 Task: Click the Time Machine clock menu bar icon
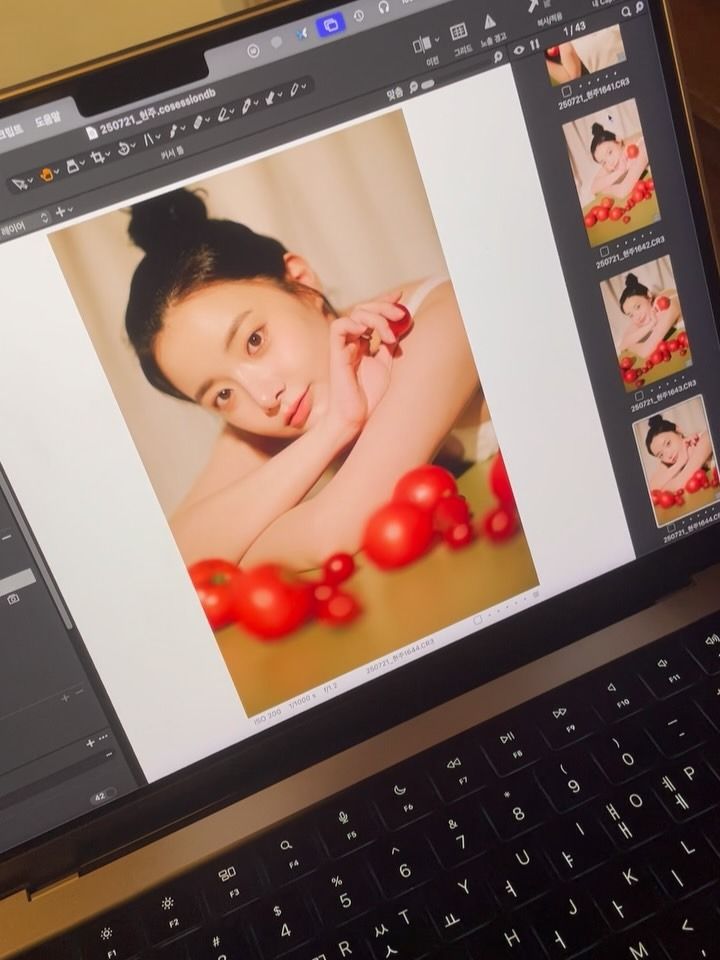point(359,15)
